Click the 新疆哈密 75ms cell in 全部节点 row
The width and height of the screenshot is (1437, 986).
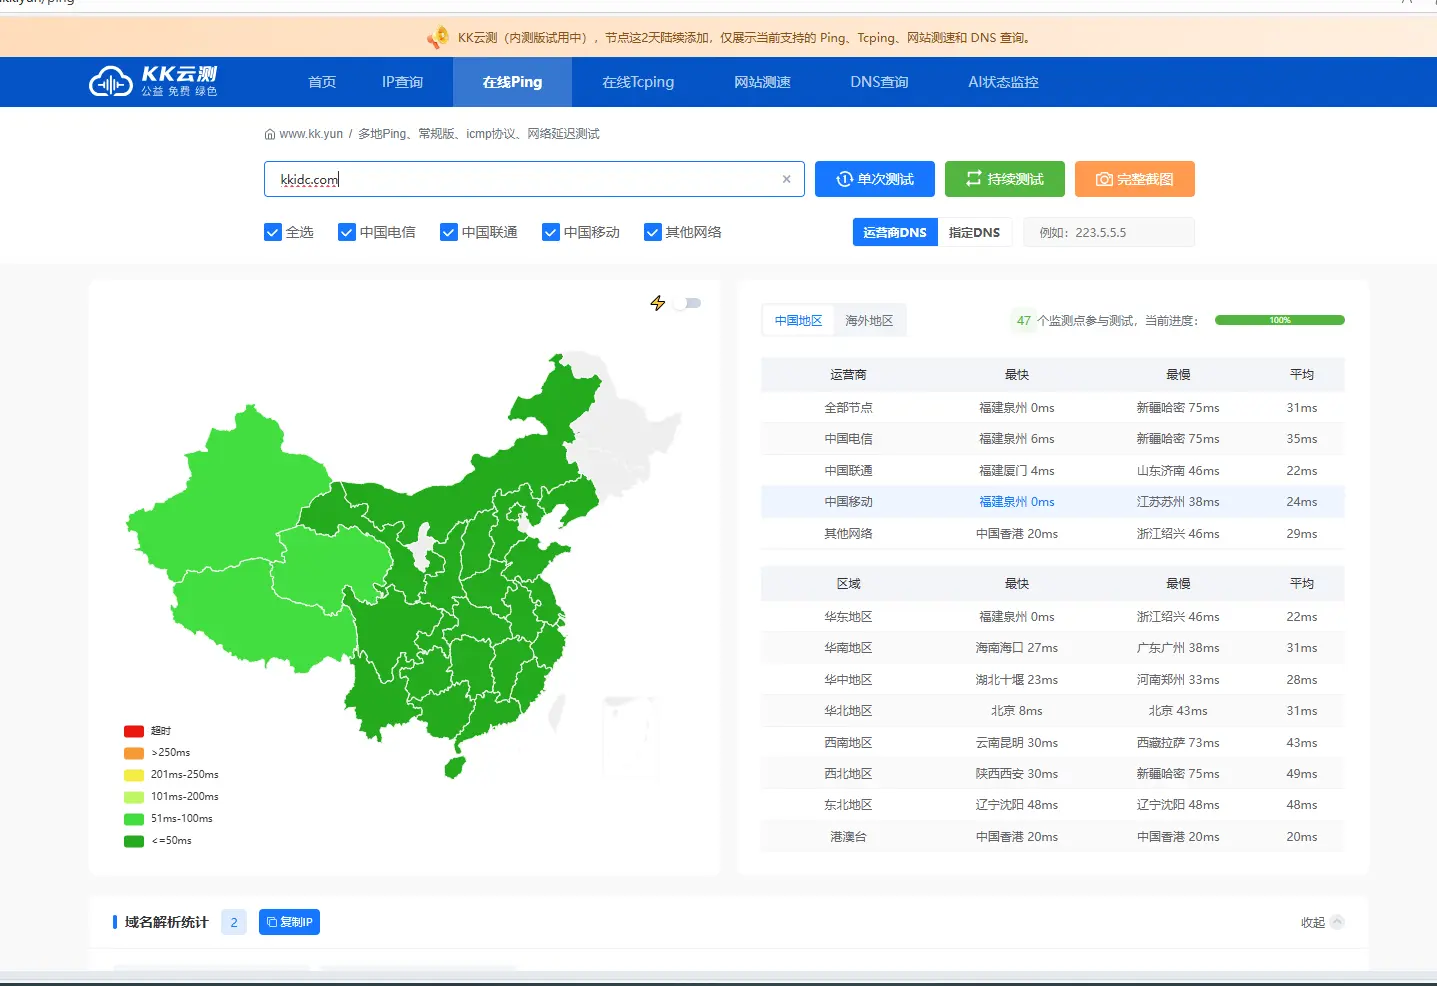click(x=1178, y=408)
